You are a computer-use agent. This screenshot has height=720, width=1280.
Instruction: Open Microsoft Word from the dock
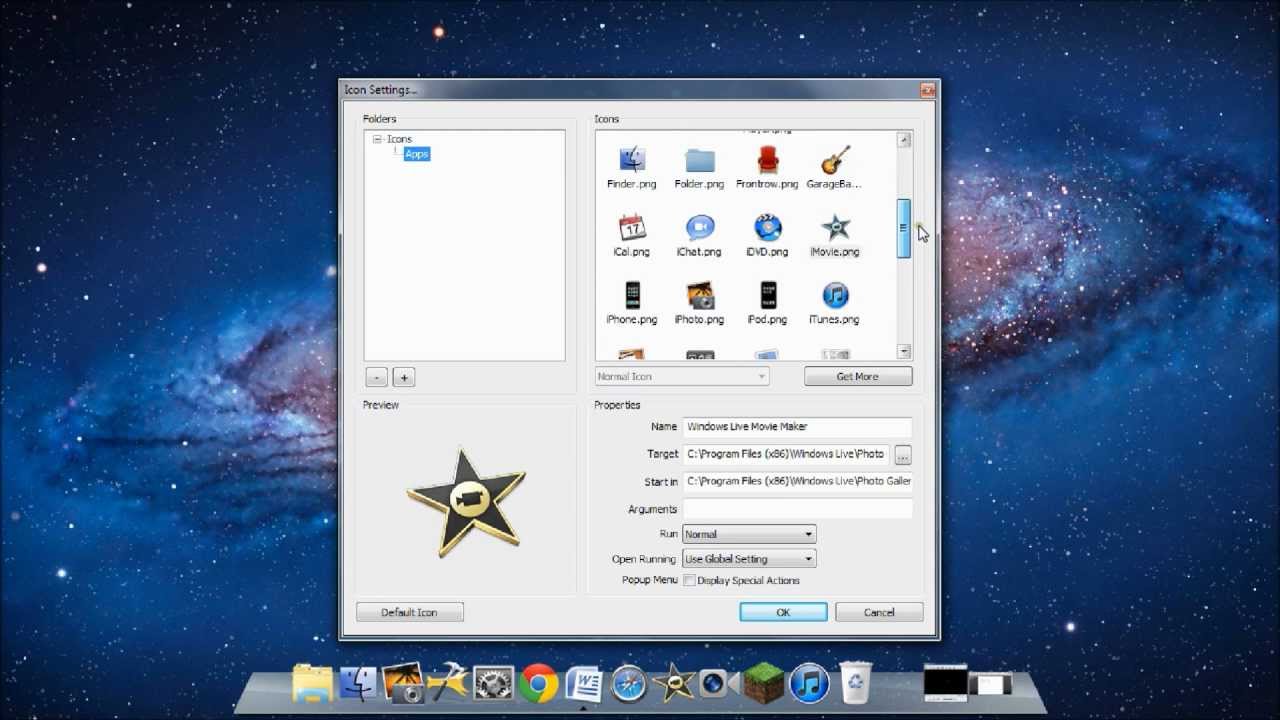(x=584, y=685)
